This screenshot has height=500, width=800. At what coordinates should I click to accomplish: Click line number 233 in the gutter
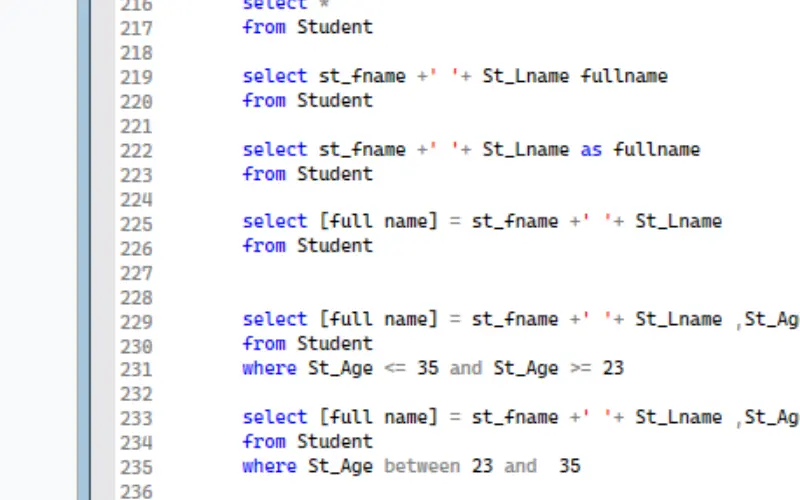[136, 418]
